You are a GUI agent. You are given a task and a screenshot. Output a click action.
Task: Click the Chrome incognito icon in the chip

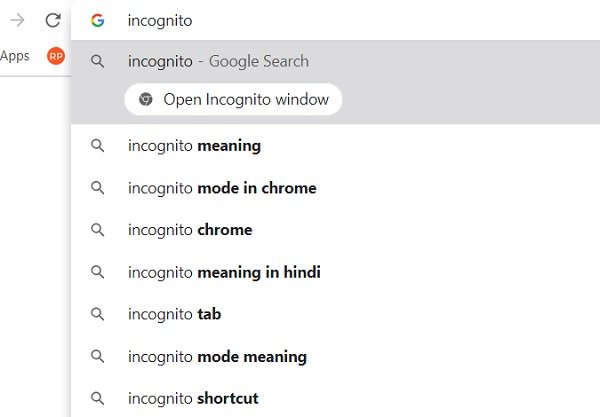[x=146, y=99]
